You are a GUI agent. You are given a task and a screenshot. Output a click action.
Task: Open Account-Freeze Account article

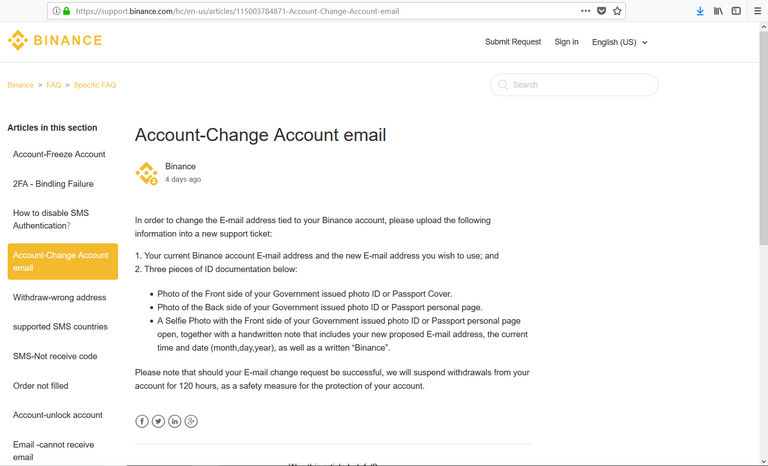coord(59,154)
